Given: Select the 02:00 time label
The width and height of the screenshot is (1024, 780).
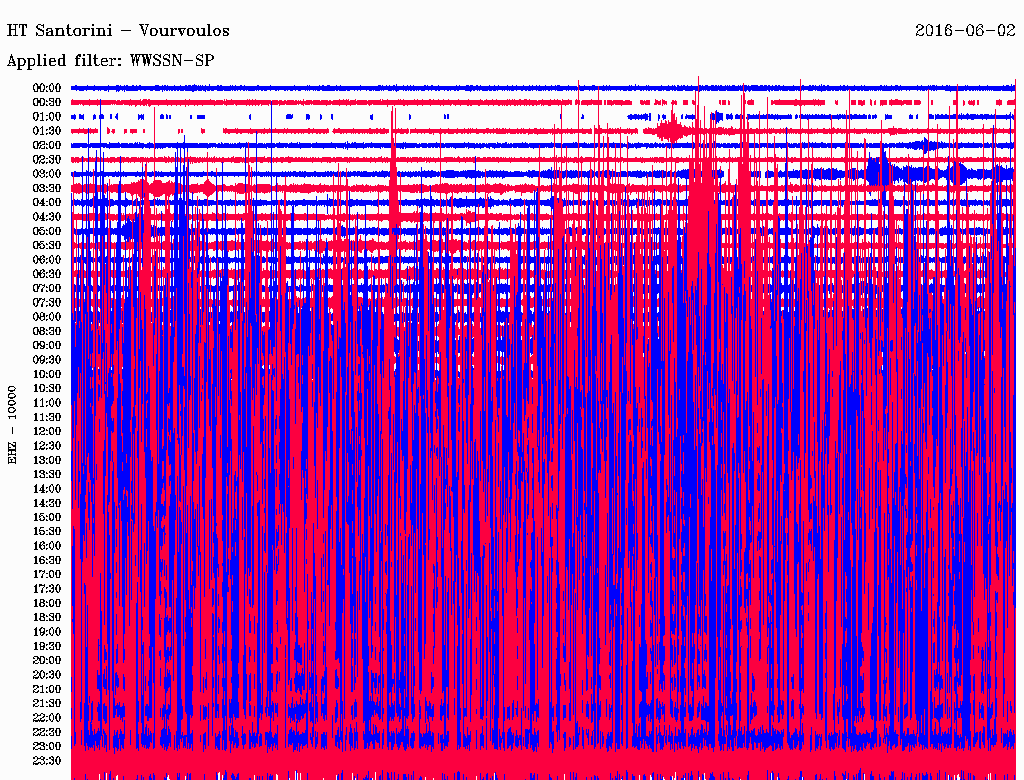Looking at the screenshot, I should tap(47, 145).
